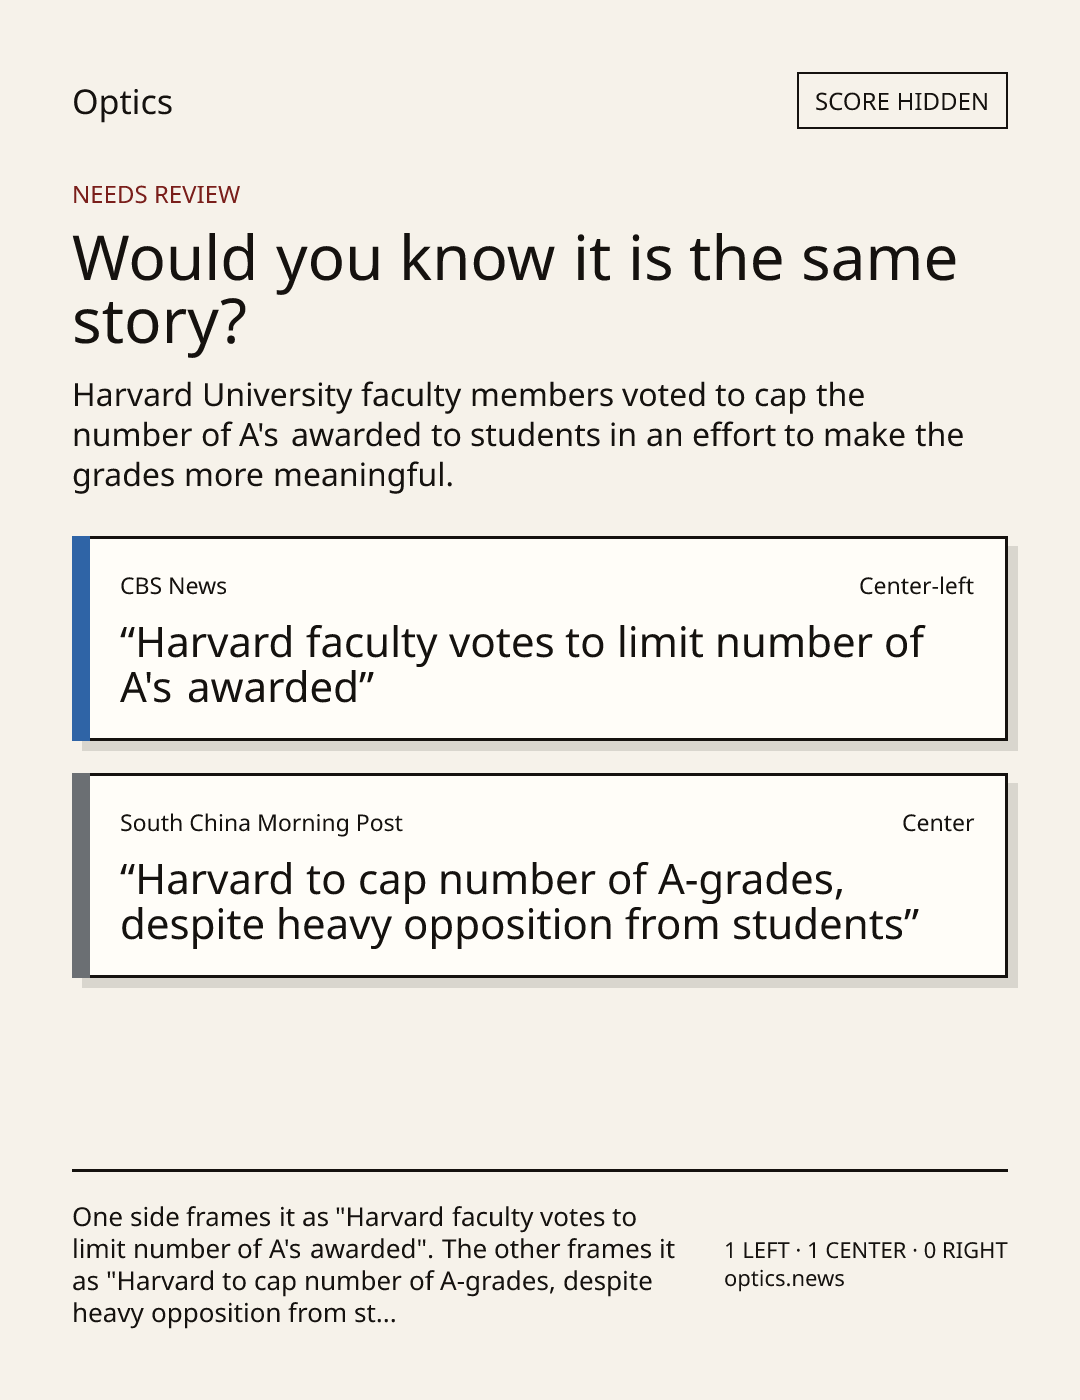Open the optics.news link

784,1279
